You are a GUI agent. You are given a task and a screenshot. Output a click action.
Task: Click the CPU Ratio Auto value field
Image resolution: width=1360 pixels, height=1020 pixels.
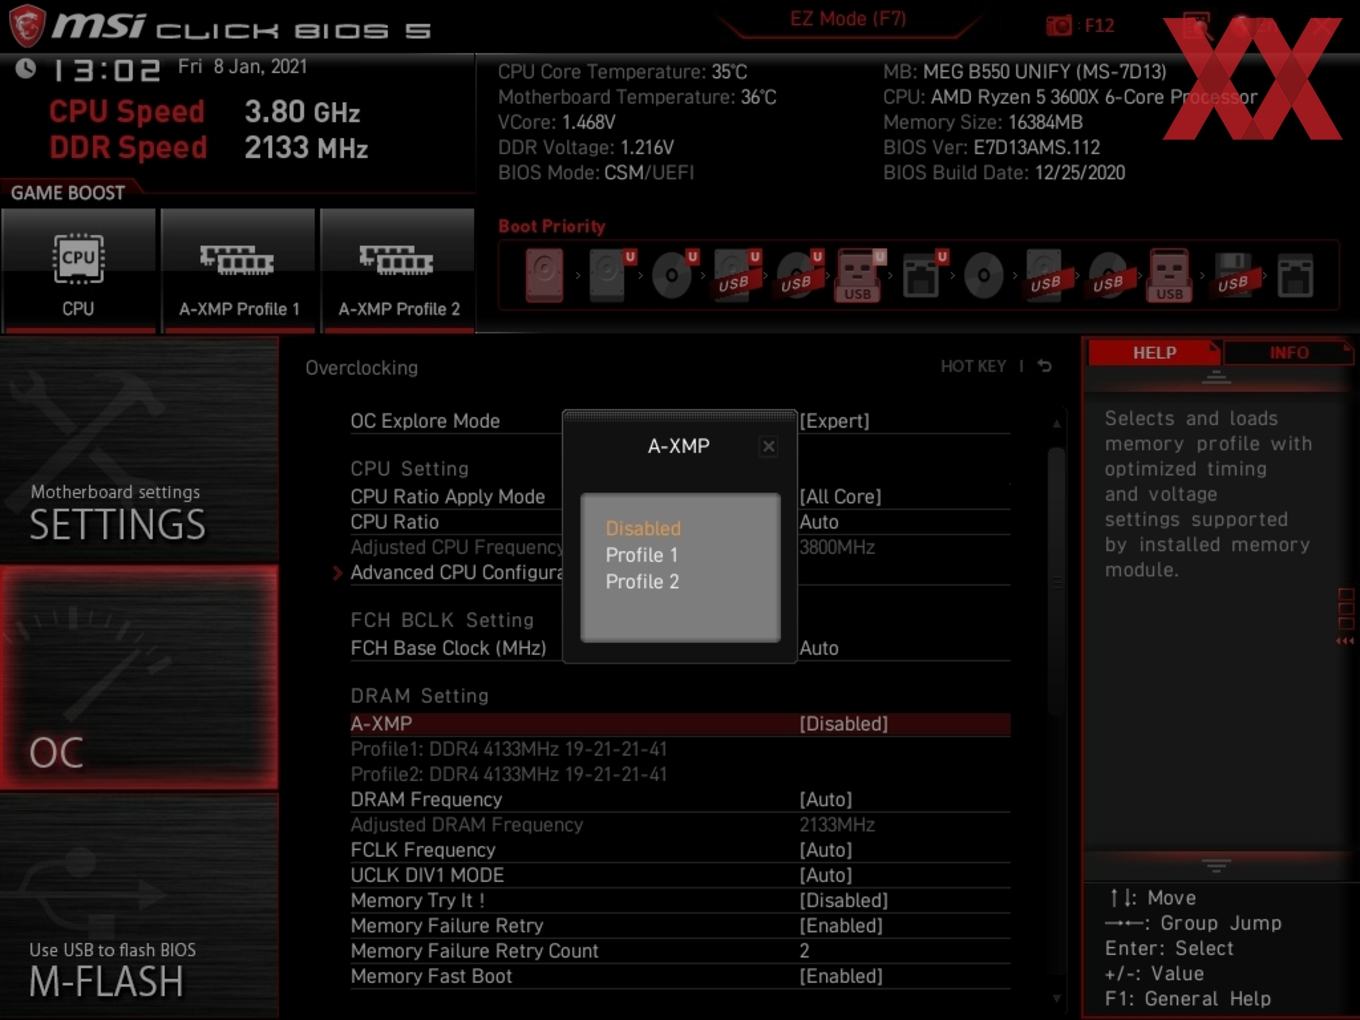[819, 522]
